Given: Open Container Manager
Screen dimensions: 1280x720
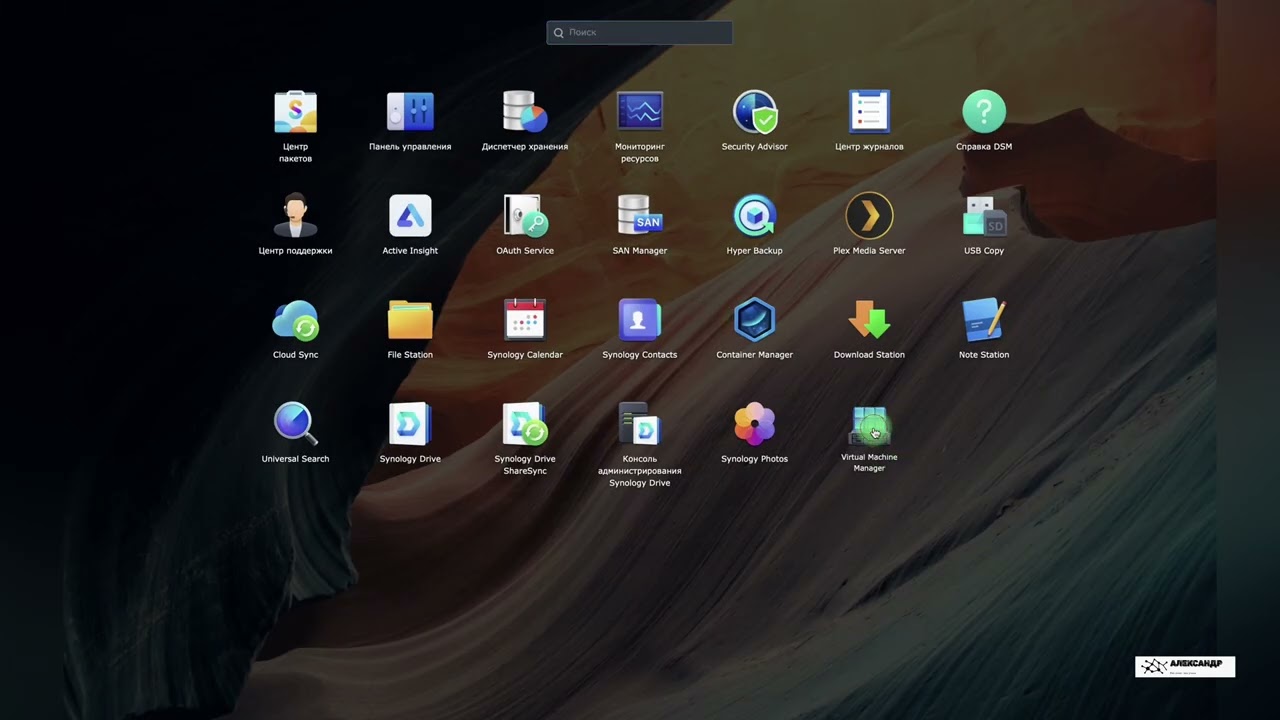Looking at the screenshot, I should click(755, 320).
